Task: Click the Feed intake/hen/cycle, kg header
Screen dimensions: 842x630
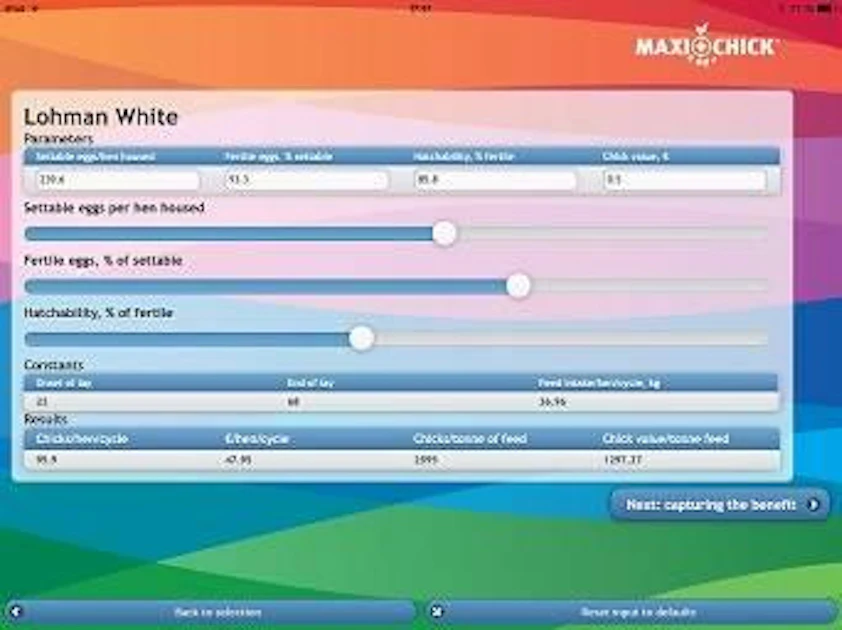Action: 599,383
